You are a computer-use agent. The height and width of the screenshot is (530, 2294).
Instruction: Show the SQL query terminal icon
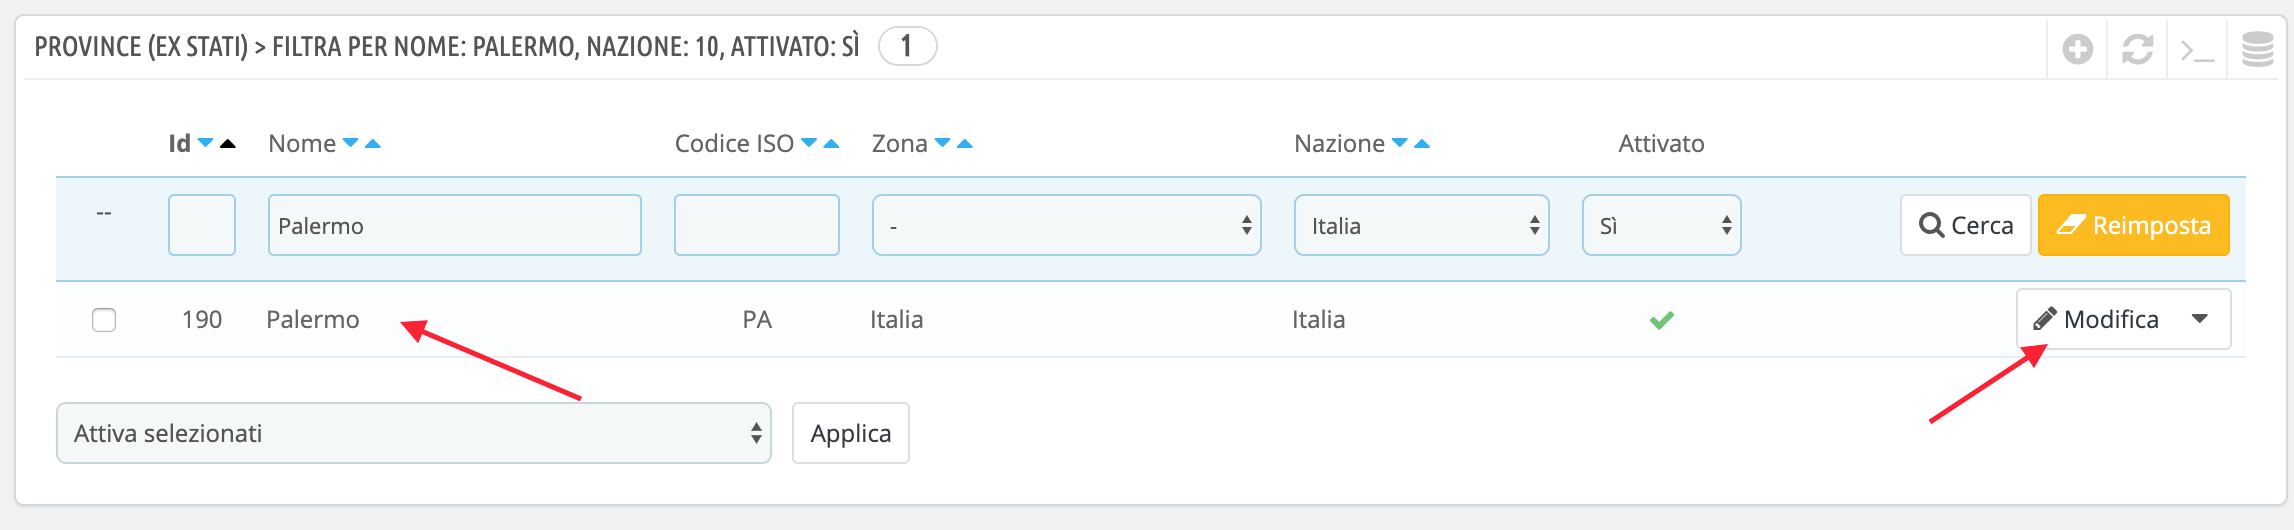pyautogui.click(x=2197, y=50)
